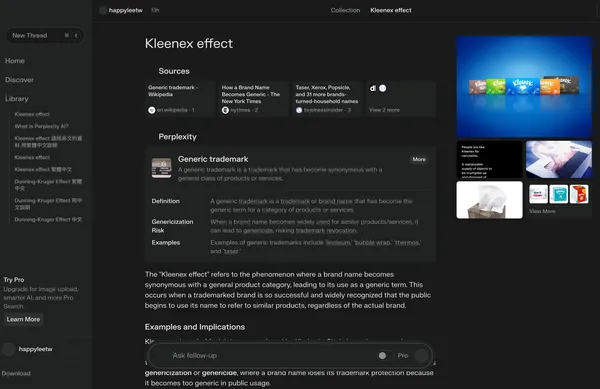
Task: Click the submit arrow in follow-up box
Action: pyautogui.click(x=421, y=355)
